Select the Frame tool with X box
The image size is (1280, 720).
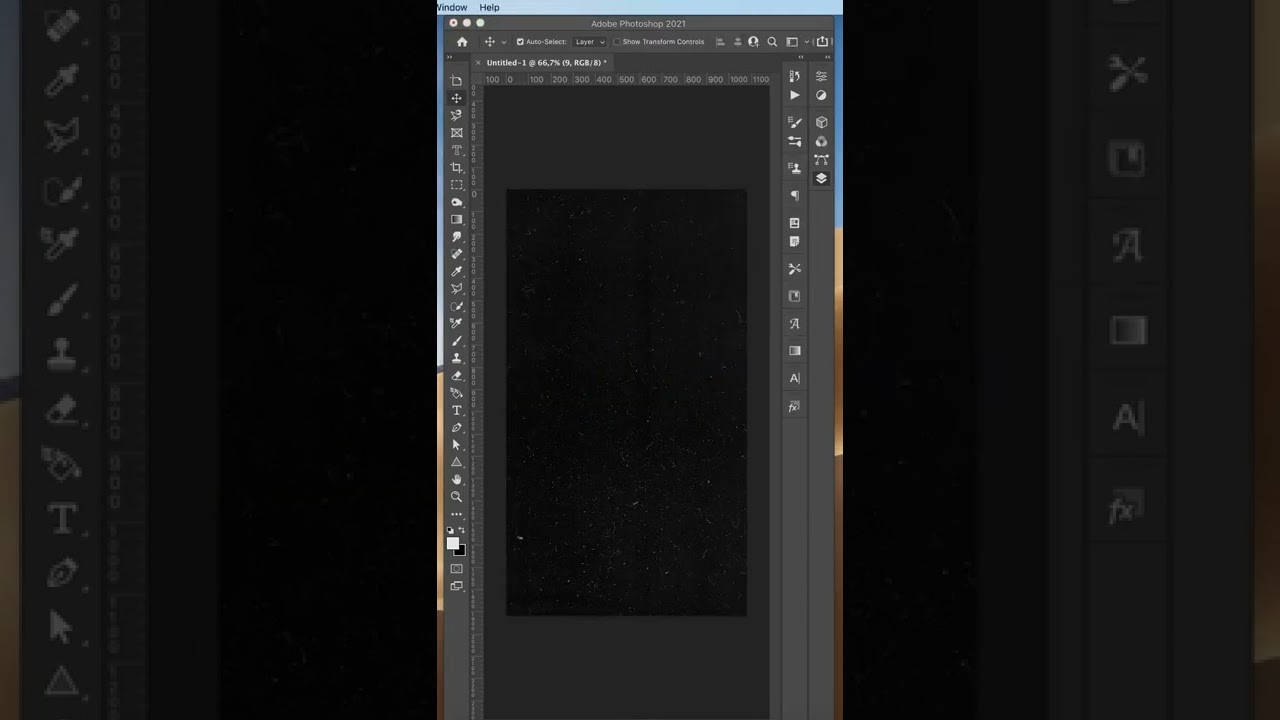(x=456, y=133)
